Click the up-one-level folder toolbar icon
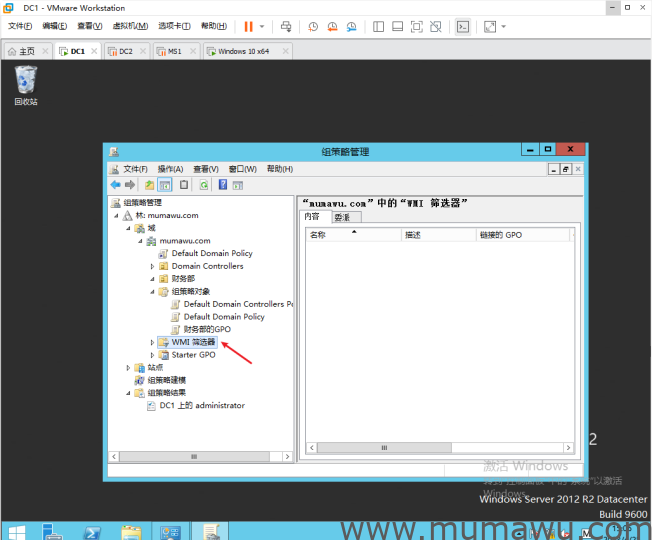The height and width of the screenshot is (540, 652). click(x=149, y=185)
